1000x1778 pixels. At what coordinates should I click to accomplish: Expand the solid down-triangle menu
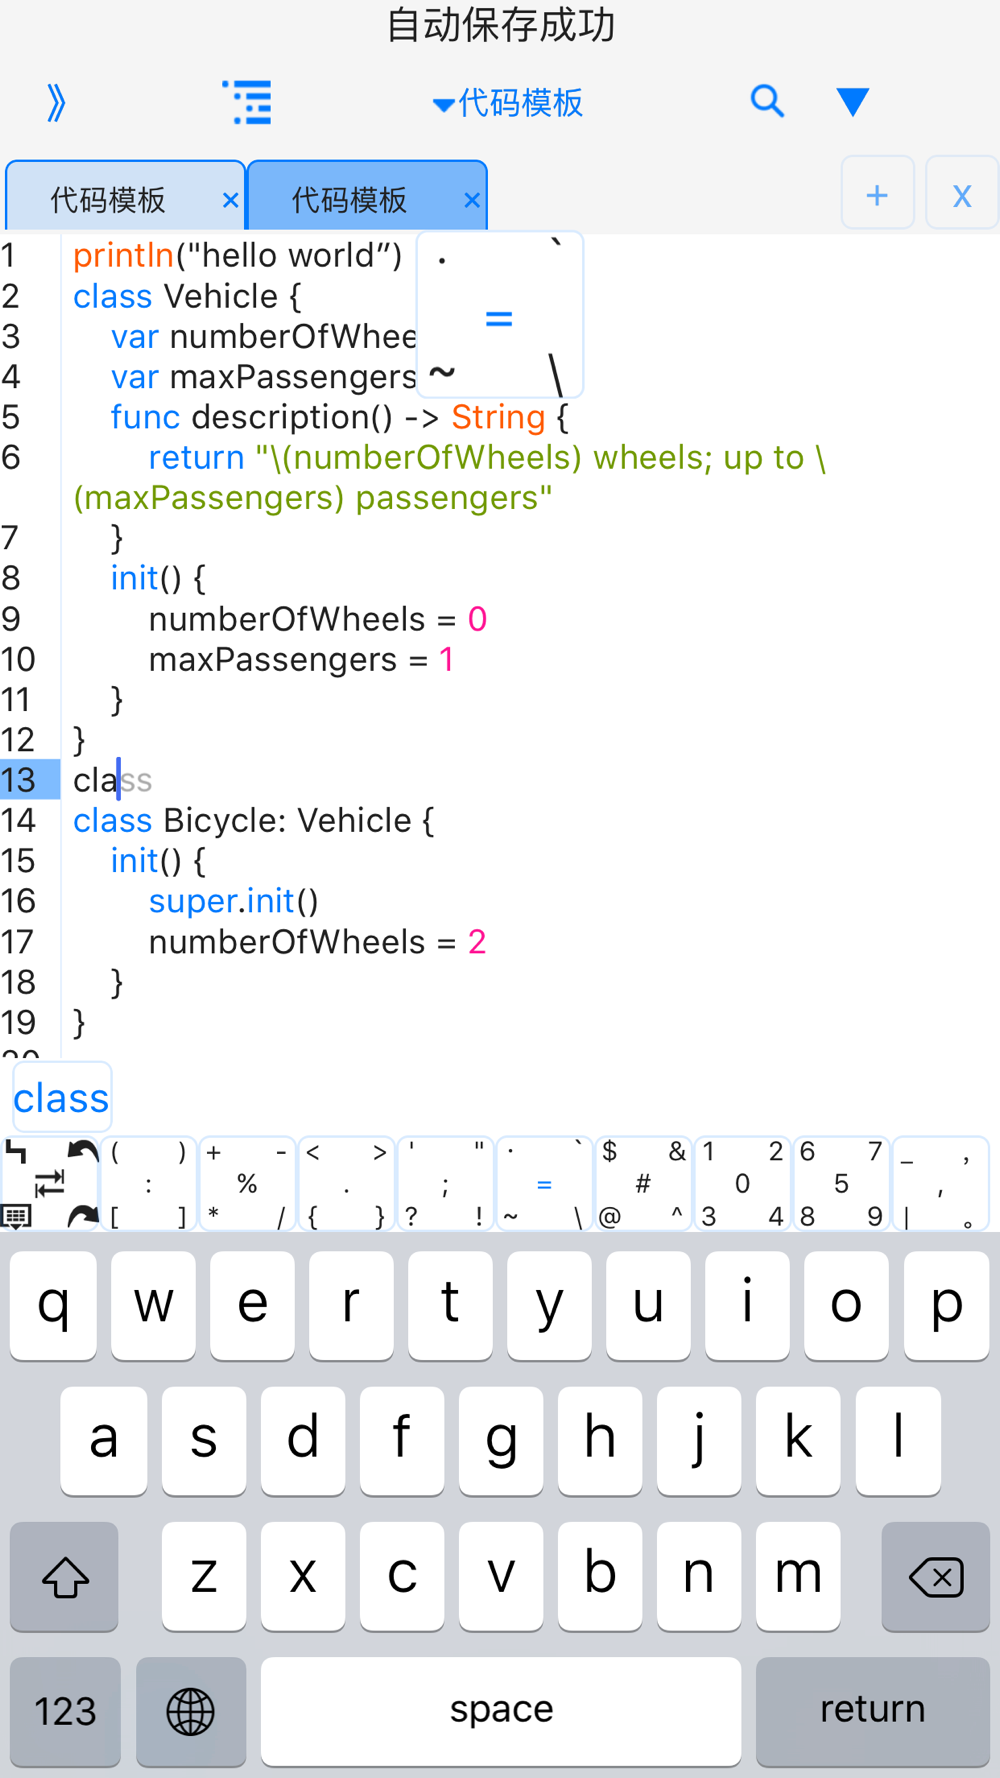pos(852,102)
